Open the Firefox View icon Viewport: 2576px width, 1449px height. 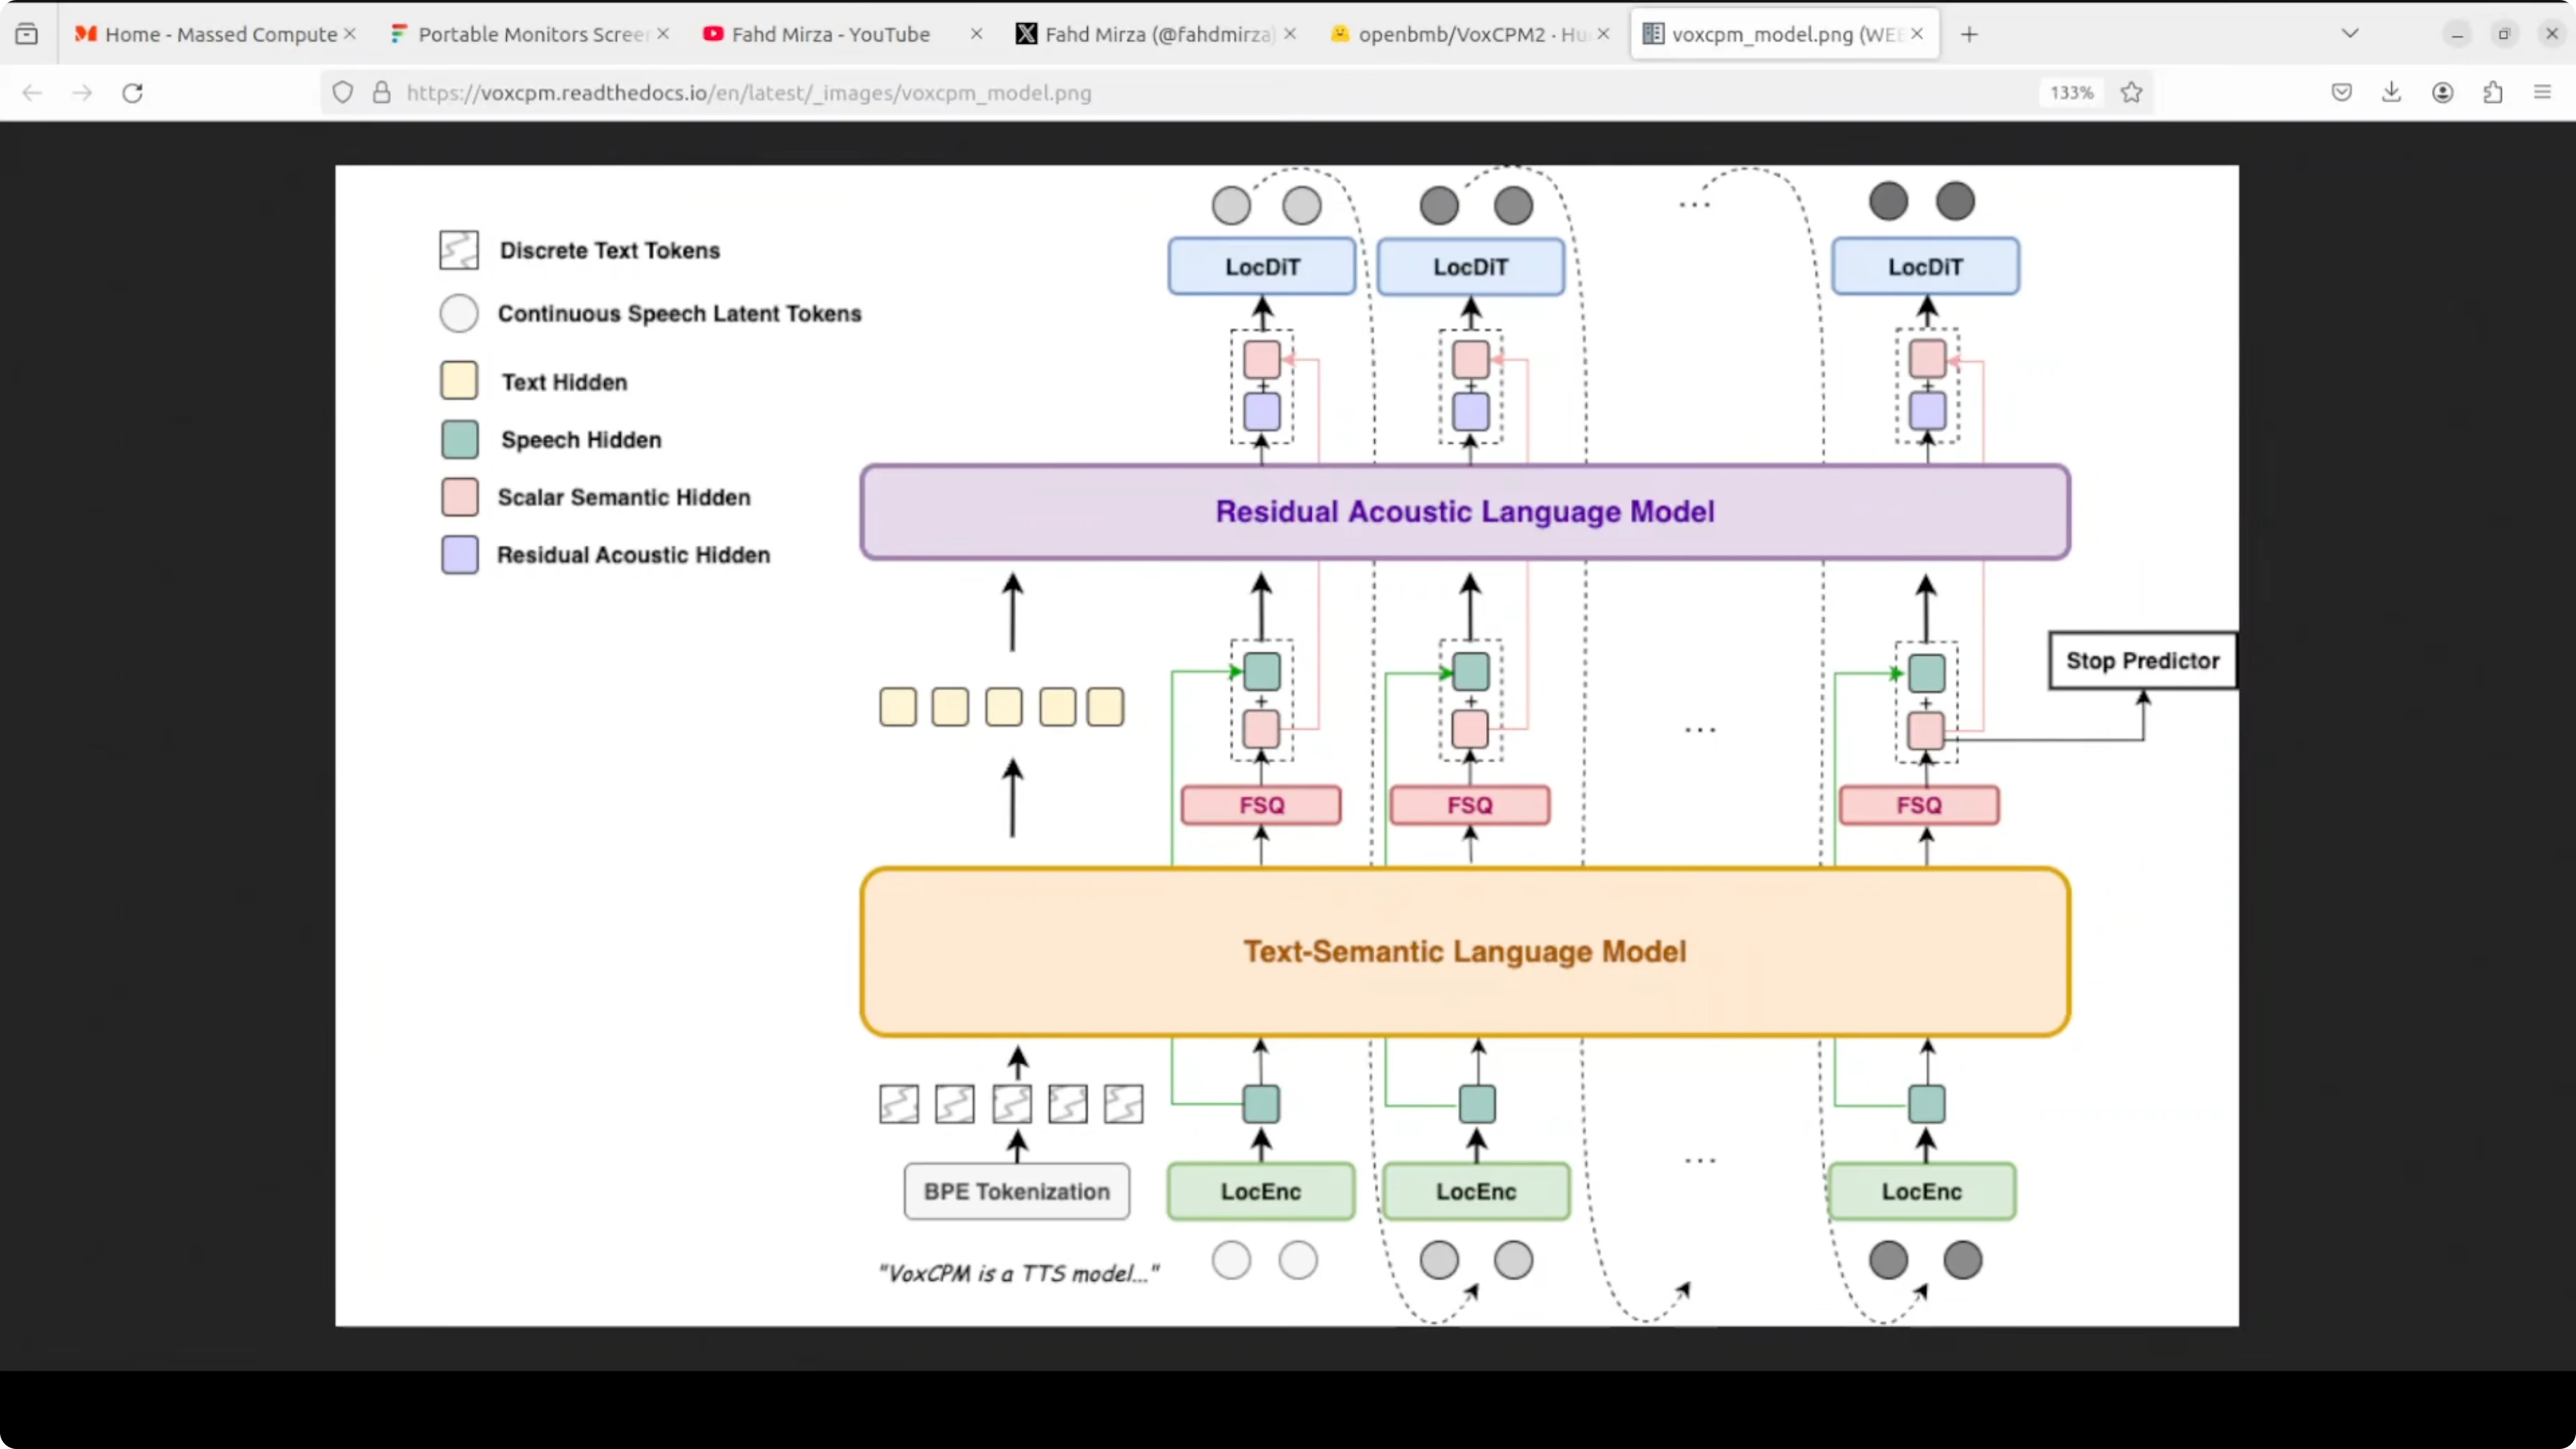click(27, 34)
